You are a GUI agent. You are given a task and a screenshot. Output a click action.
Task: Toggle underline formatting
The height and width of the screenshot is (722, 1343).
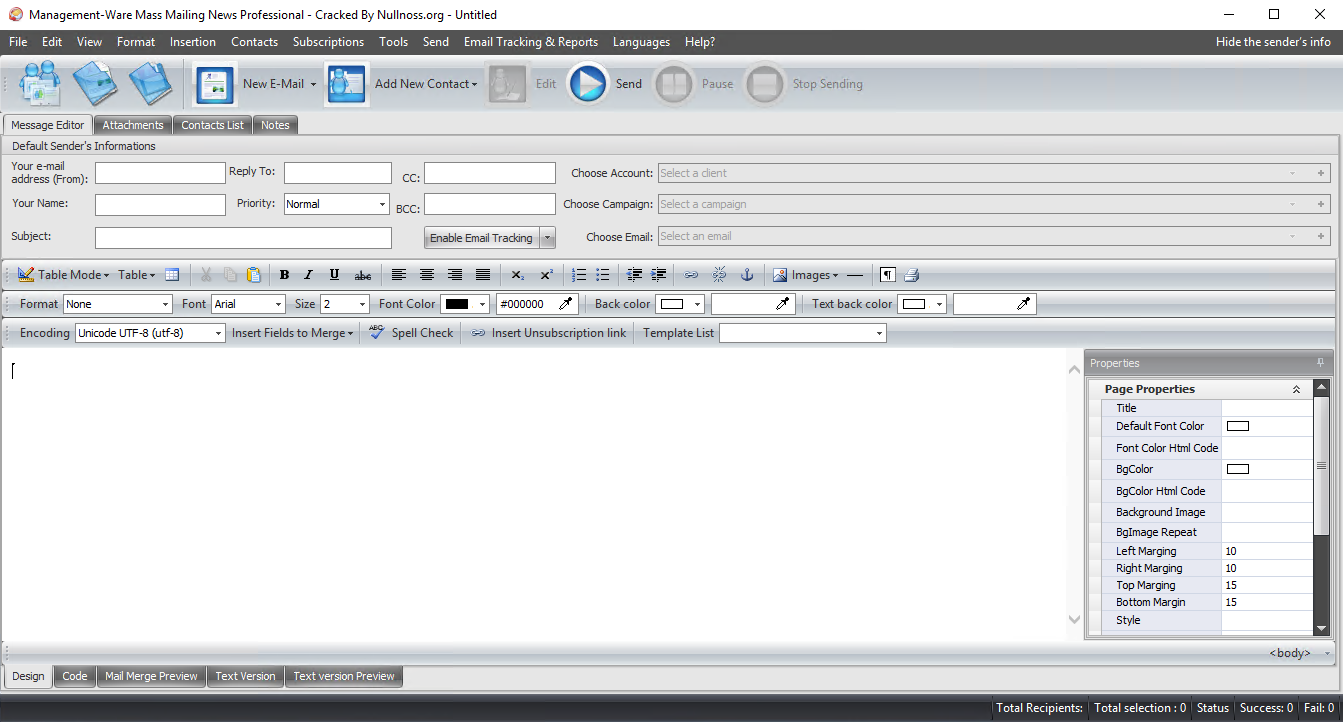pos(334,275)
